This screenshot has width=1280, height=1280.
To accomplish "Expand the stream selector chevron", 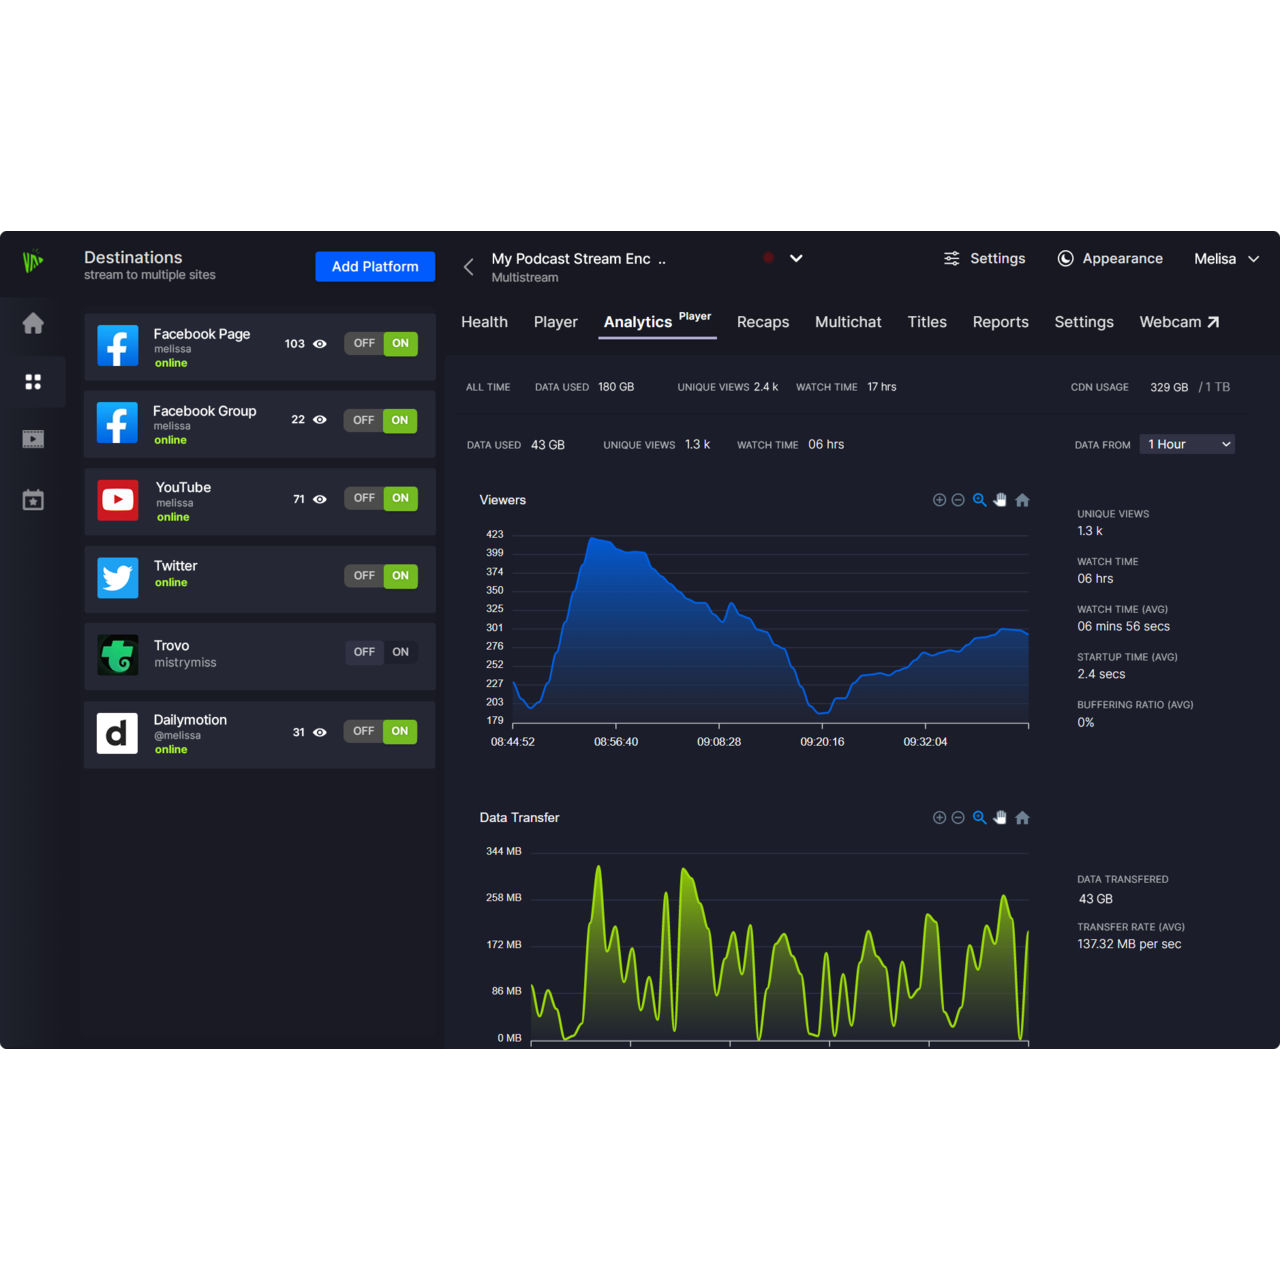I will click(796, 258).
